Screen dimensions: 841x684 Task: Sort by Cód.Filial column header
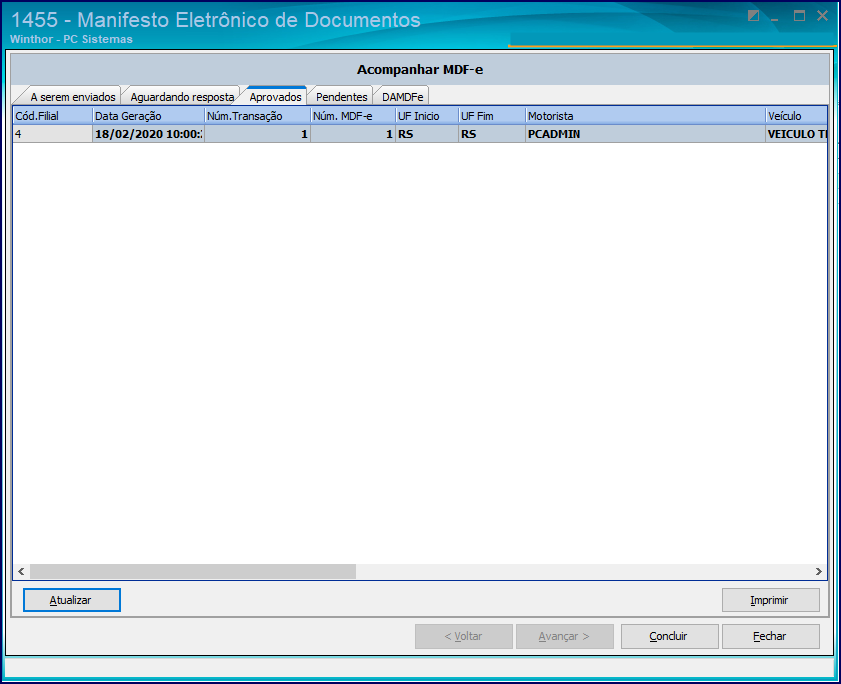(x=53, y=116)
